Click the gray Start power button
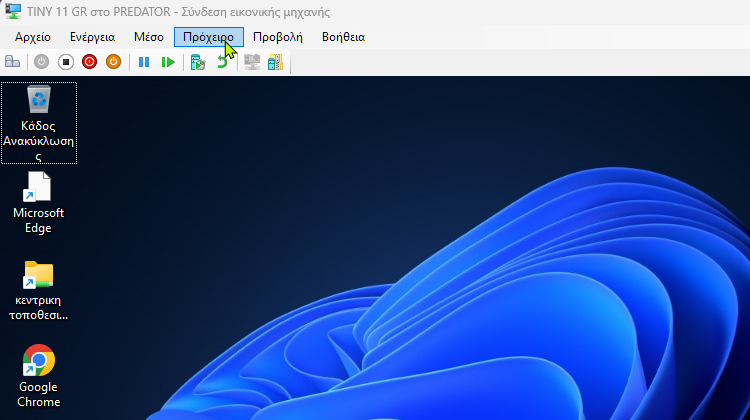The height and width of the screenshot is (420, 750). (x=41, y=62)
